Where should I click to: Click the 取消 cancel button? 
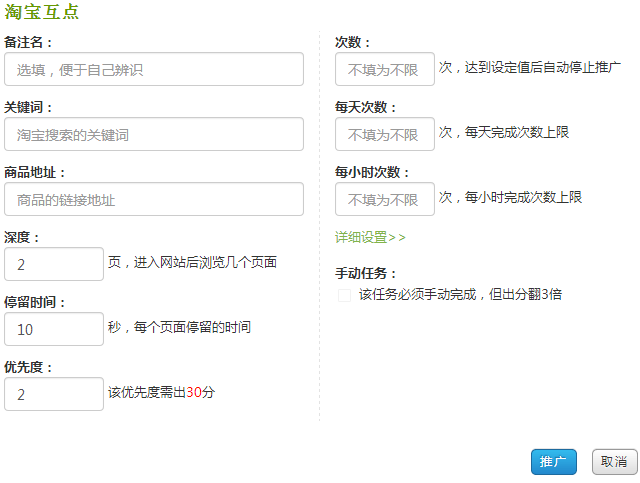tap(614, 462)
